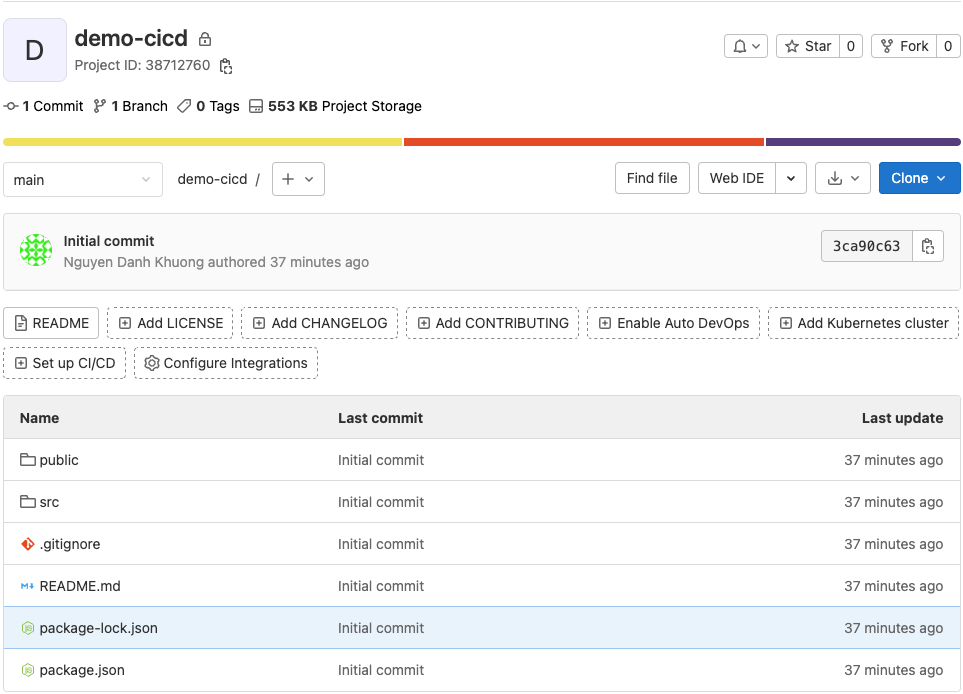Click the git icon beside .gitignore
The image size is (963, 694).
(x=28, y=544)
